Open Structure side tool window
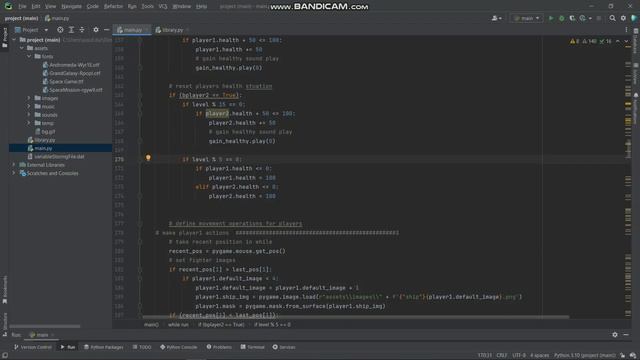Screen dimensions: 640x360 tap(5, 324)
